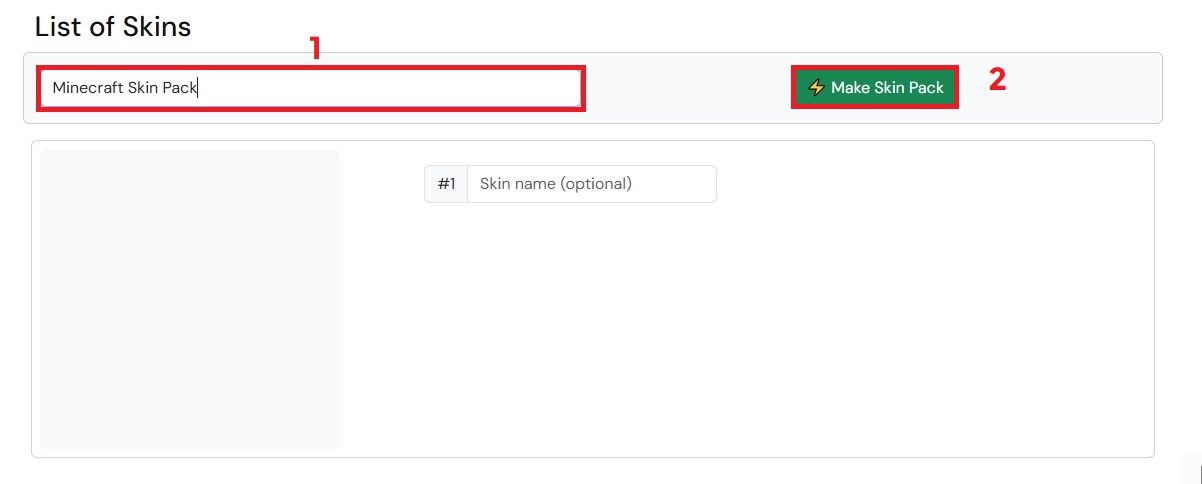Click the gray skin preview placeholder

coord(190,299)
